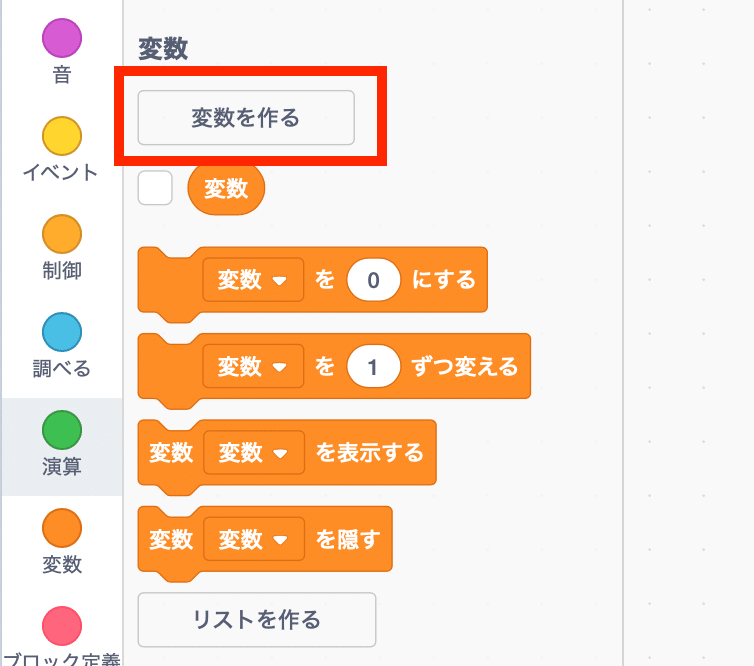Select the purple 音 sound category circle
The height and width of the screenshot is (666, 754).
click(62, 38)
